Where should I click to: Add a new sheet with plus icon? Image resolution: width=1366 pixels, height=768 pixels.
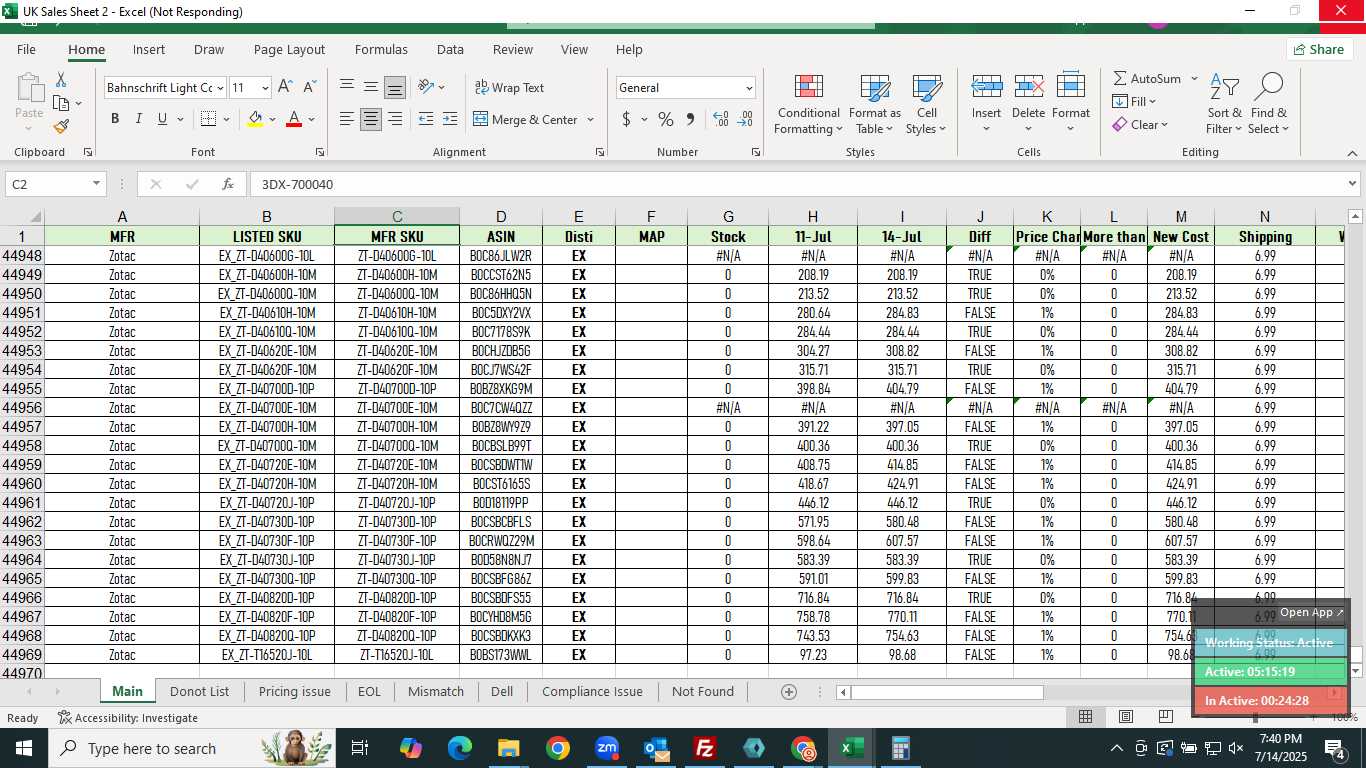[788, 691]
